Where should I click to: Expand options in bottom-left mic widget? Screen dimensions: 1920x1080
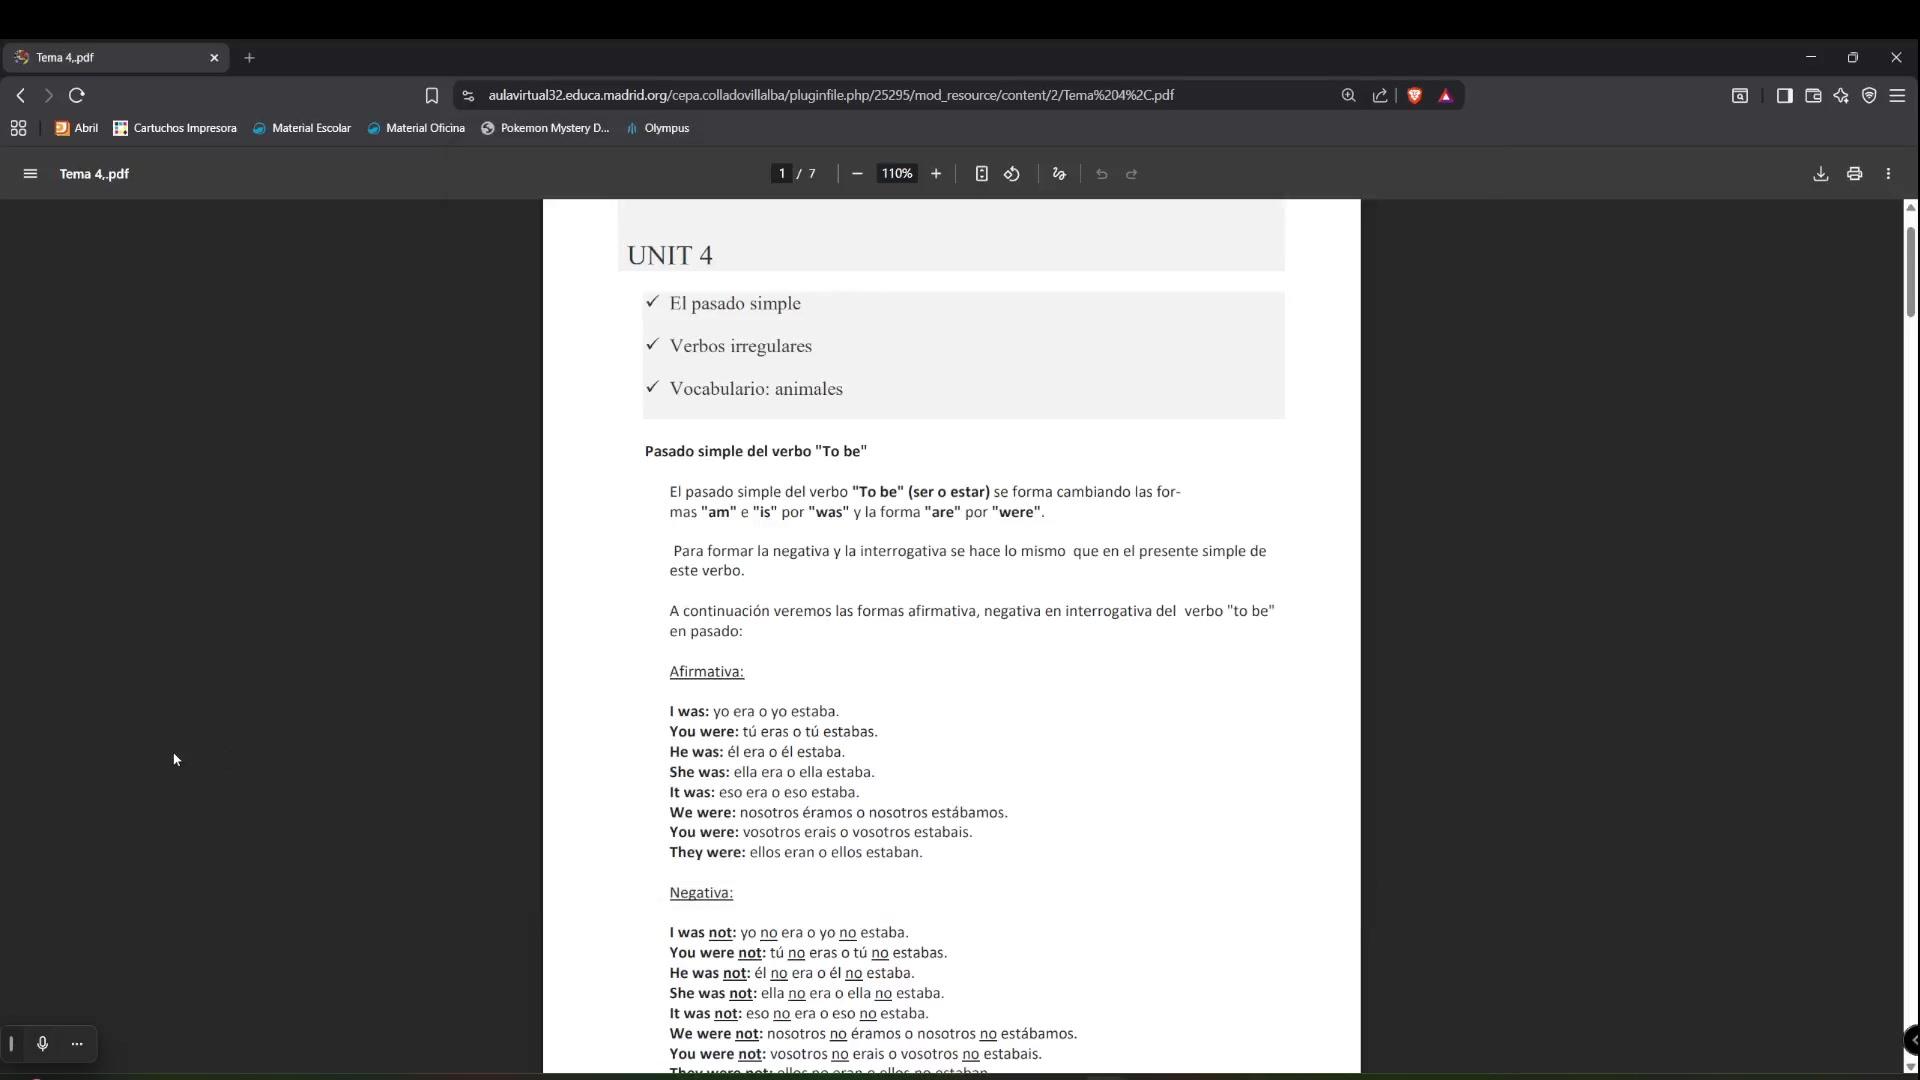coord(77,1044)
